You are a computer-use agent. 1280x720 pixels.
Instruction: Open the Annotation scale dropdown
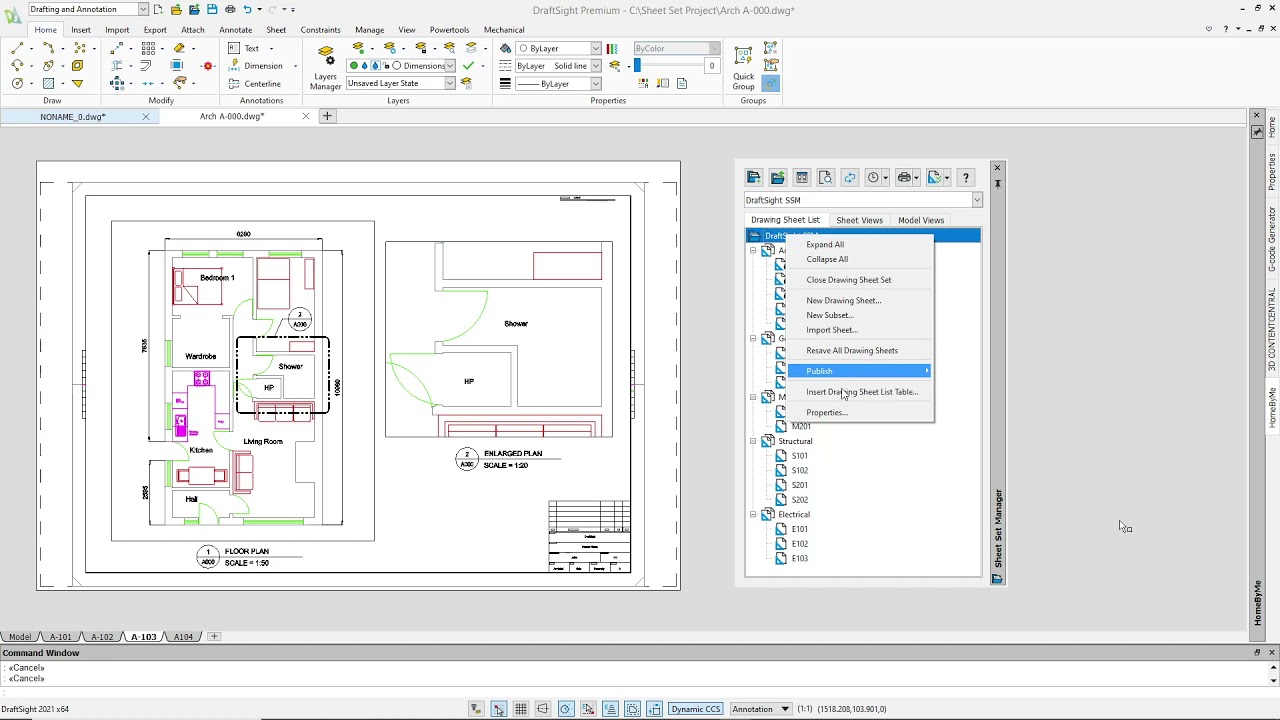(x=785, y=709)
